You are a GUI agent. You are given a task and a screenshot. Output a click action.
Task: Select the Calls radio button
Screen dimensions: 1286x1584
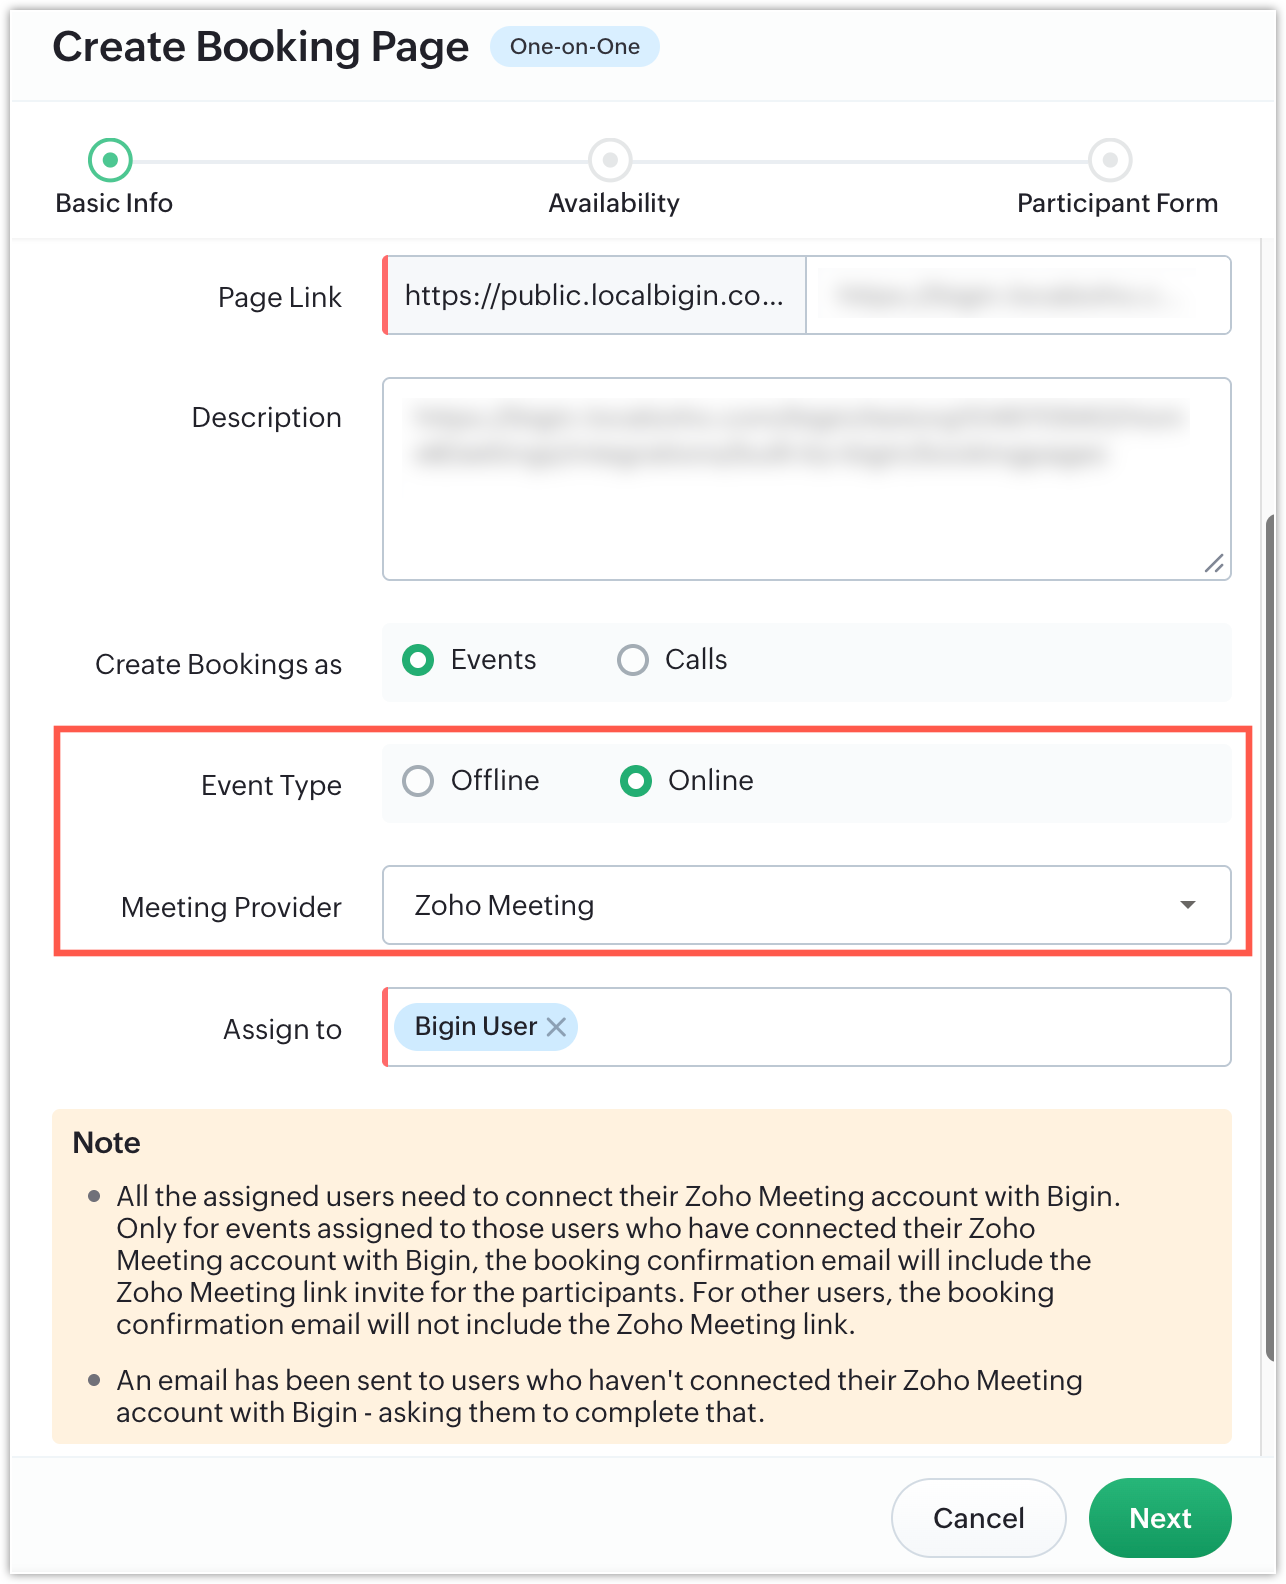point(633,660)
